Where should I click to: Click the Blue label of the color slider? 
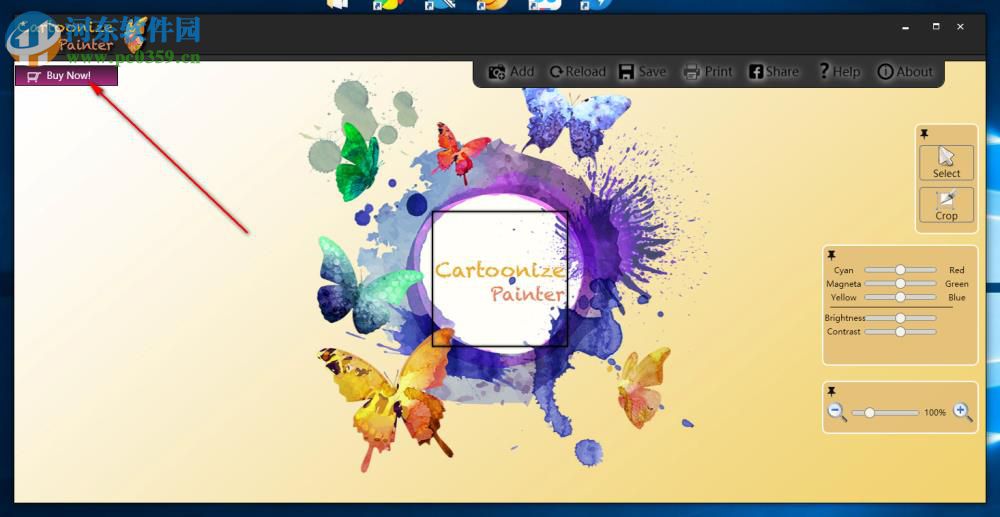click(957, 297)
